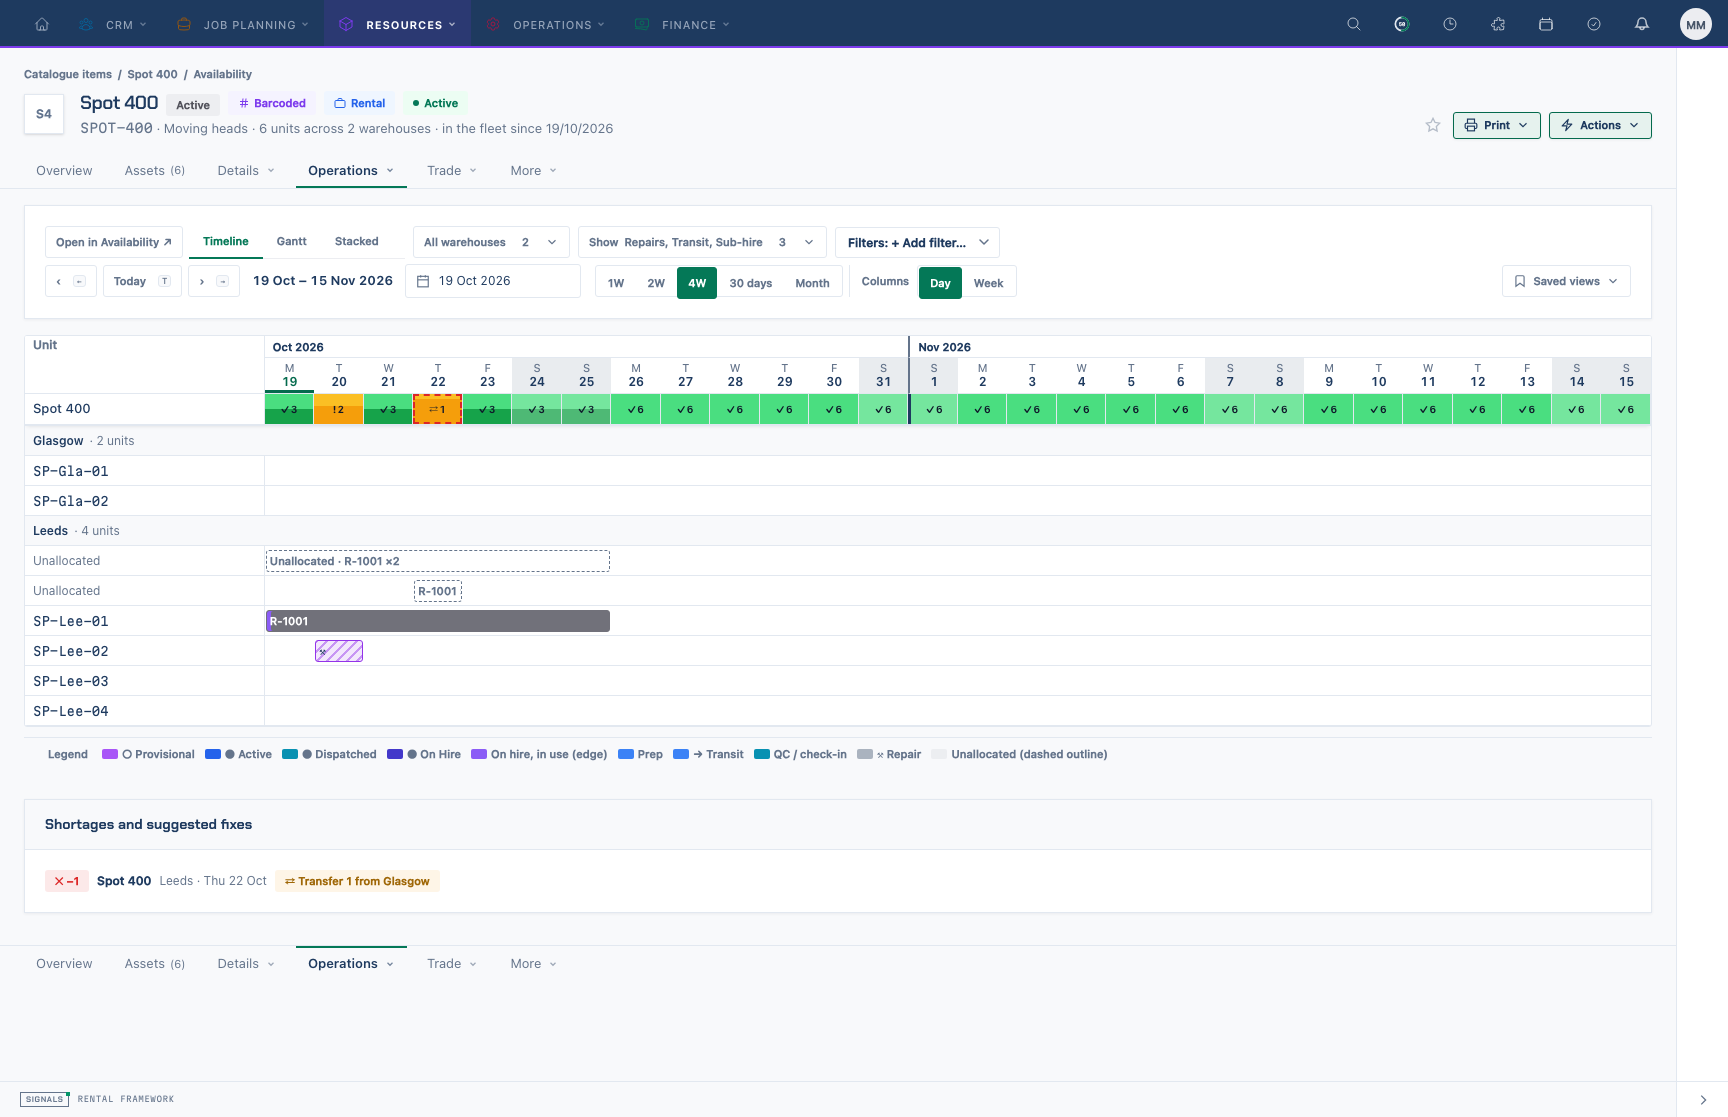
Task: Select the 30 days range option
Action: [x=751, y=283]
